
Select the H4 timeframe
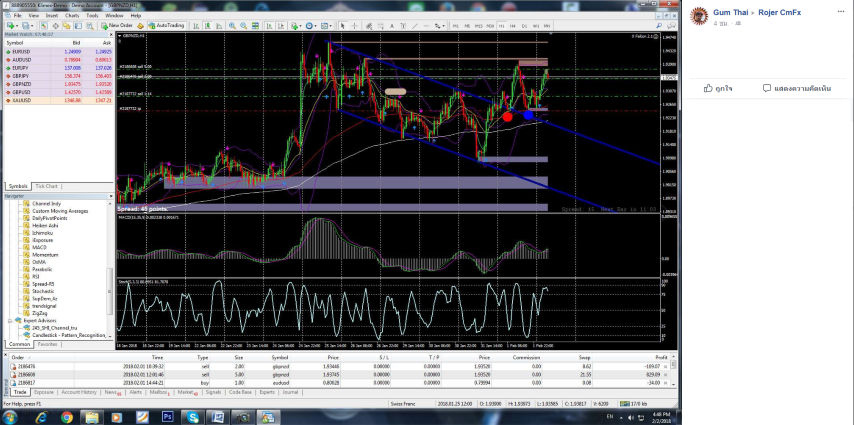tap(513, 25)
